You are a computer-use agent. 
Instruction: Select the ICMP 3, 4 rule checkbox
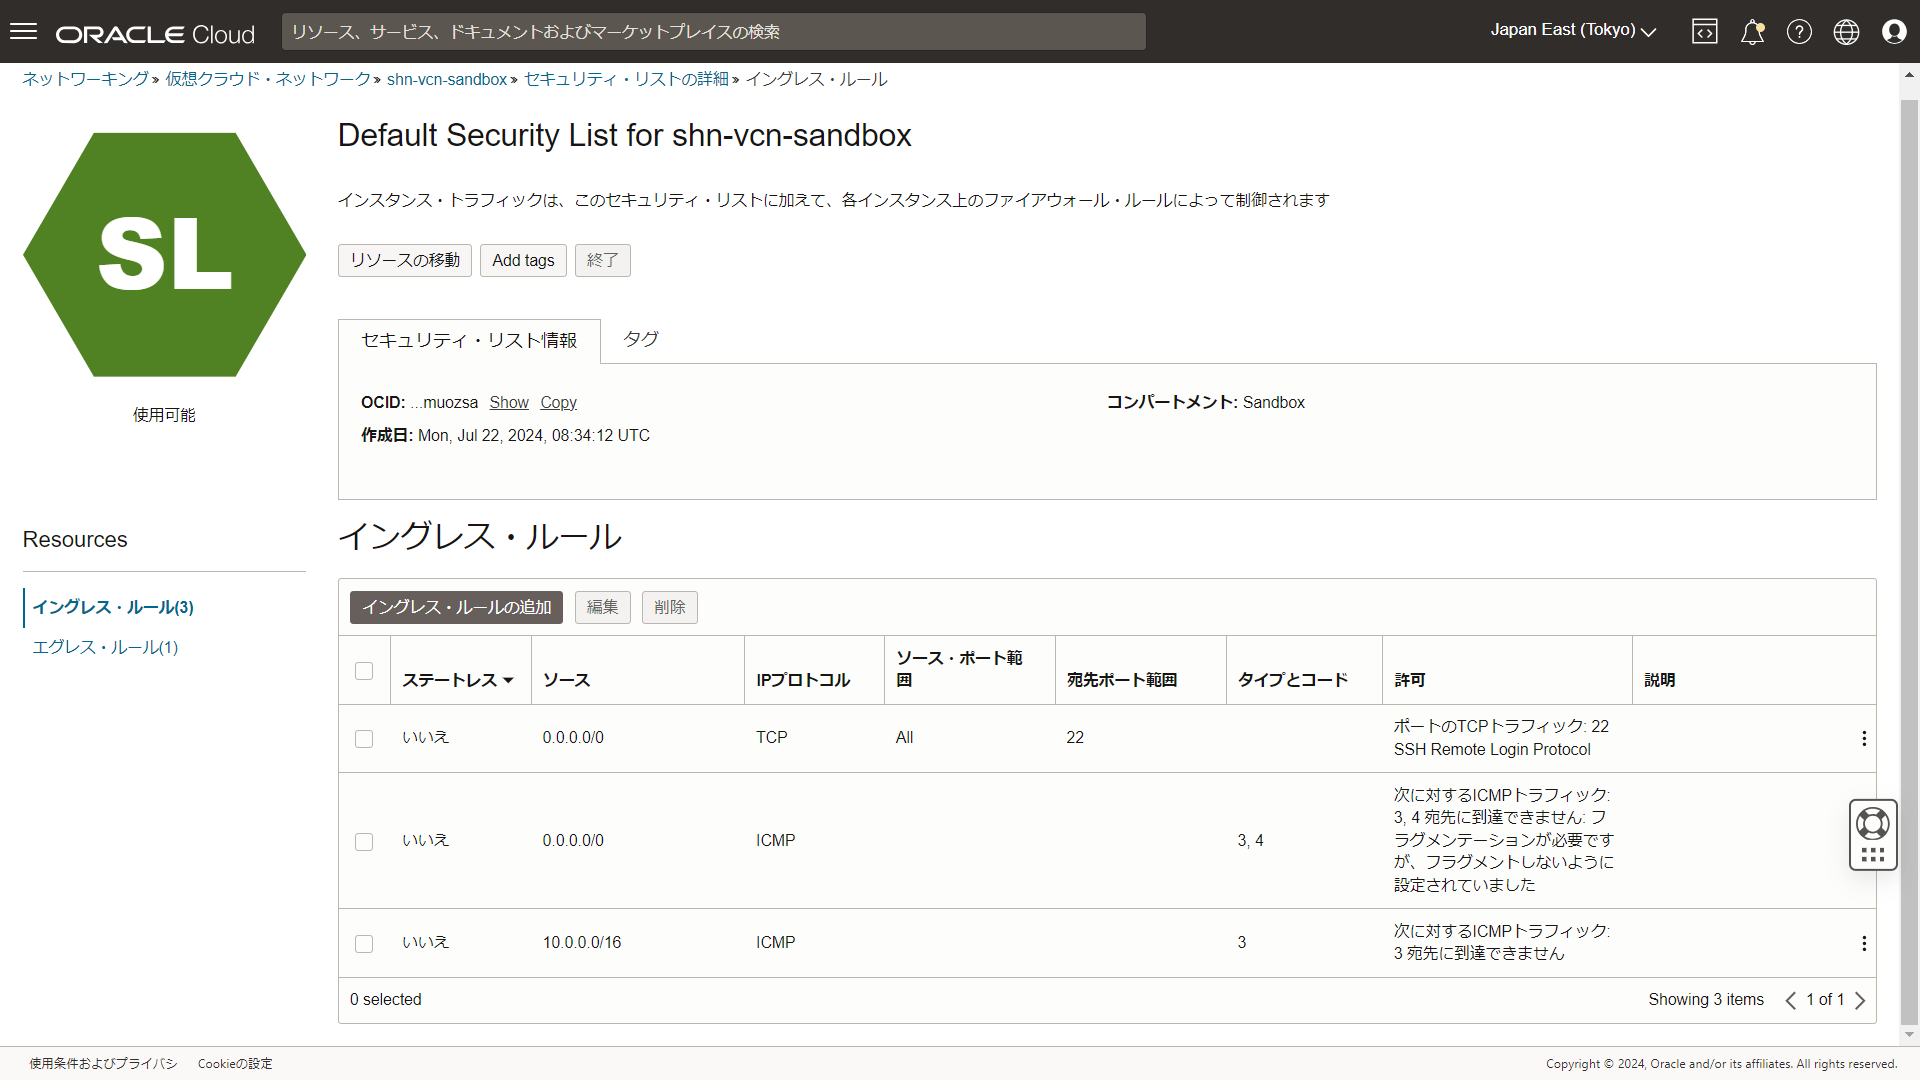(364, 842)
